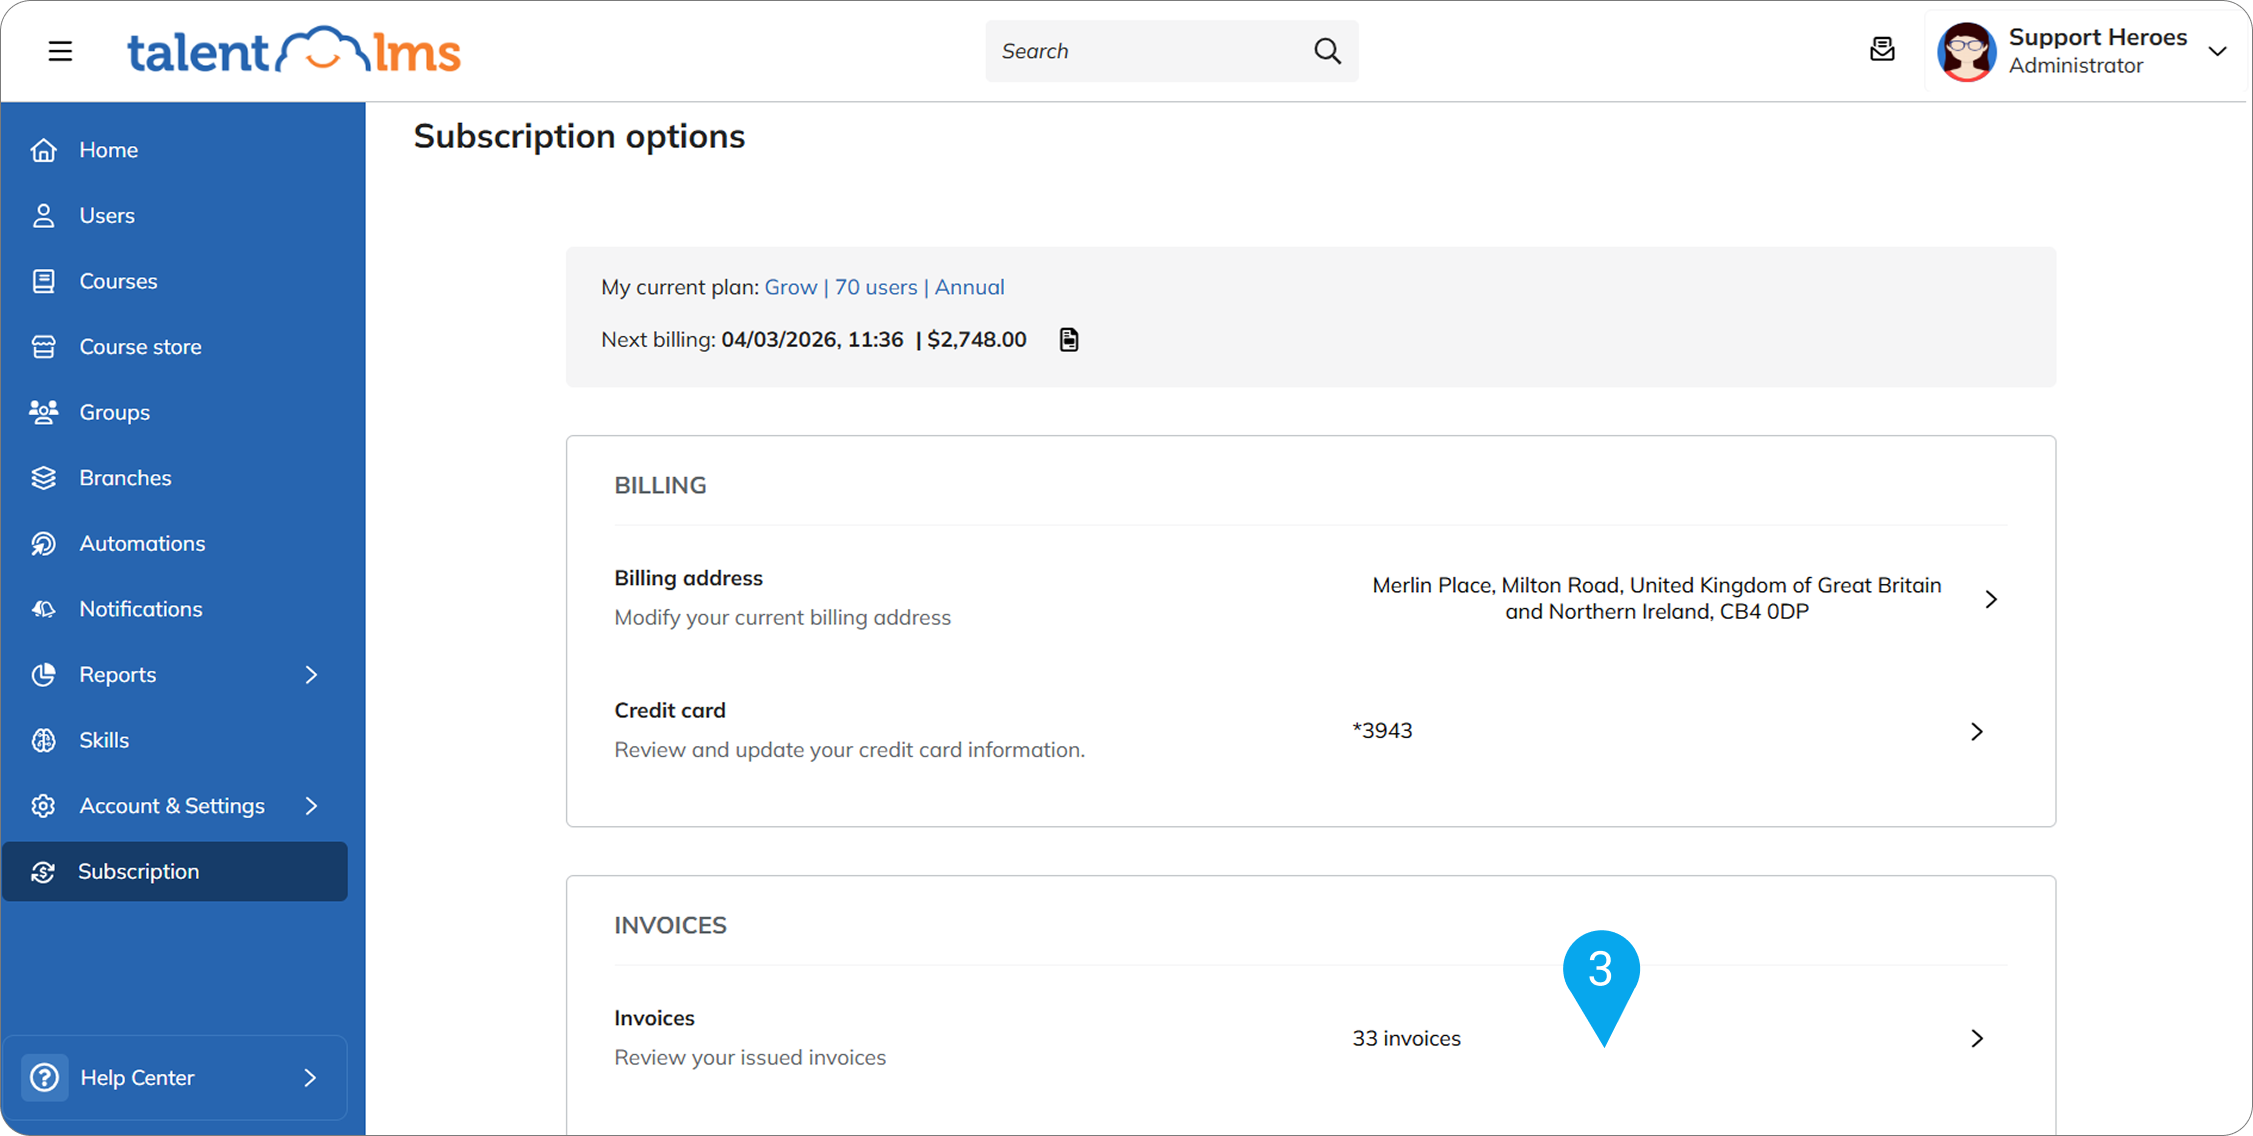Click the Subscription options heading

[x=579, y=136]
